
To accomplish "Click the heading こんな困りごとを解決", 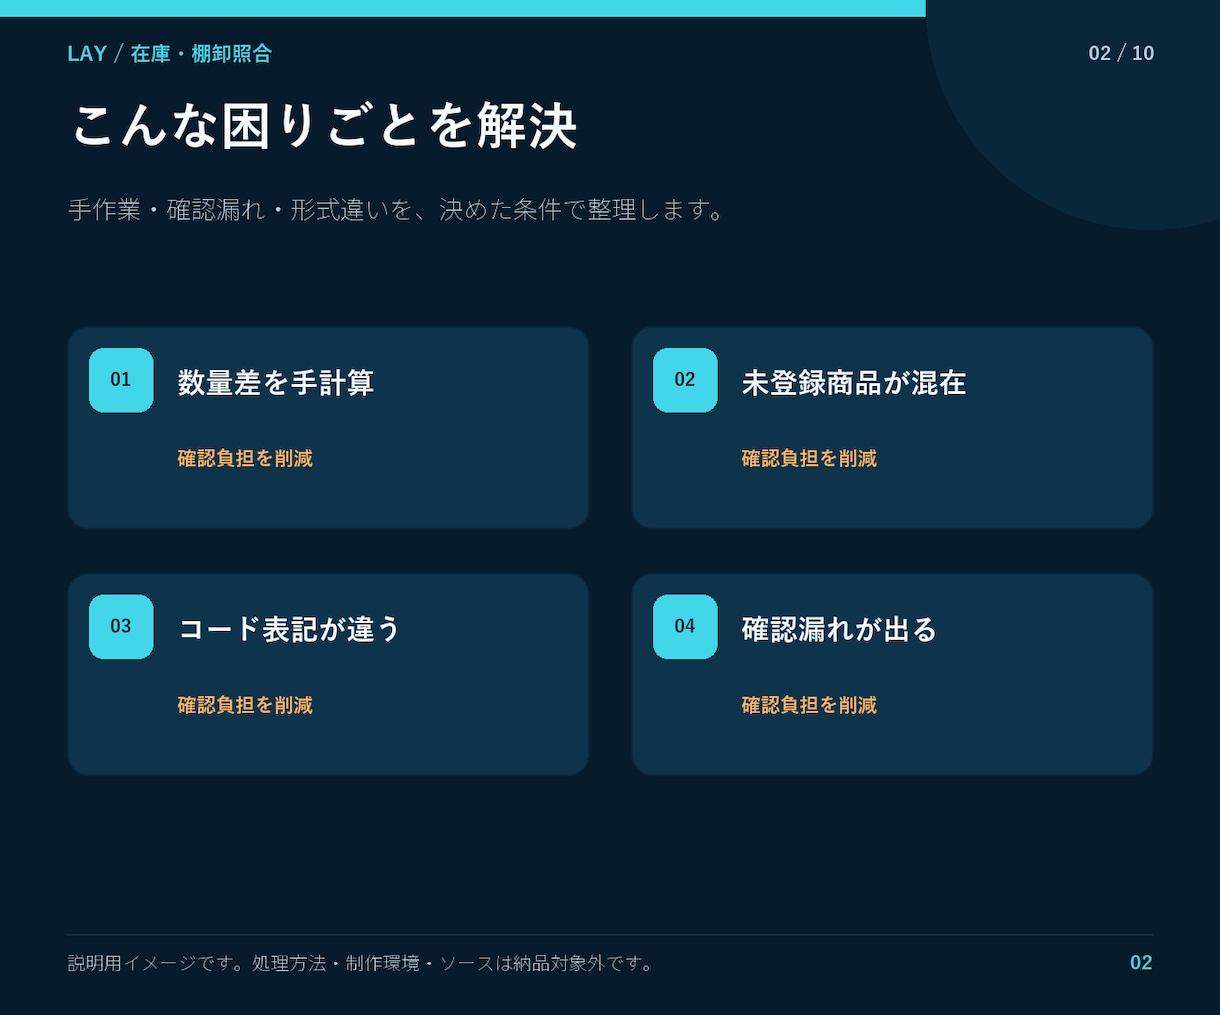I will (324, 126).
